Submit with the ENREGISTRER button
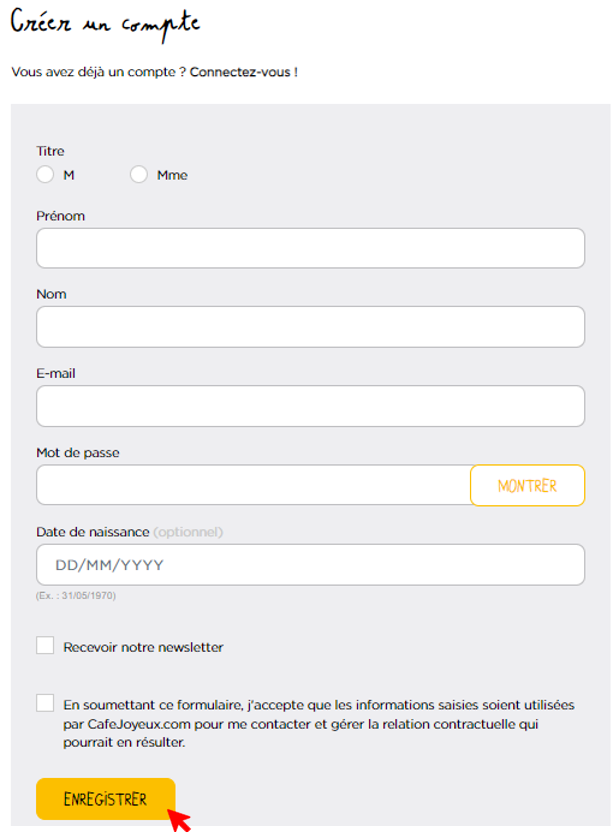This screenshot has height=835, width=616. (x=105, y=799)
